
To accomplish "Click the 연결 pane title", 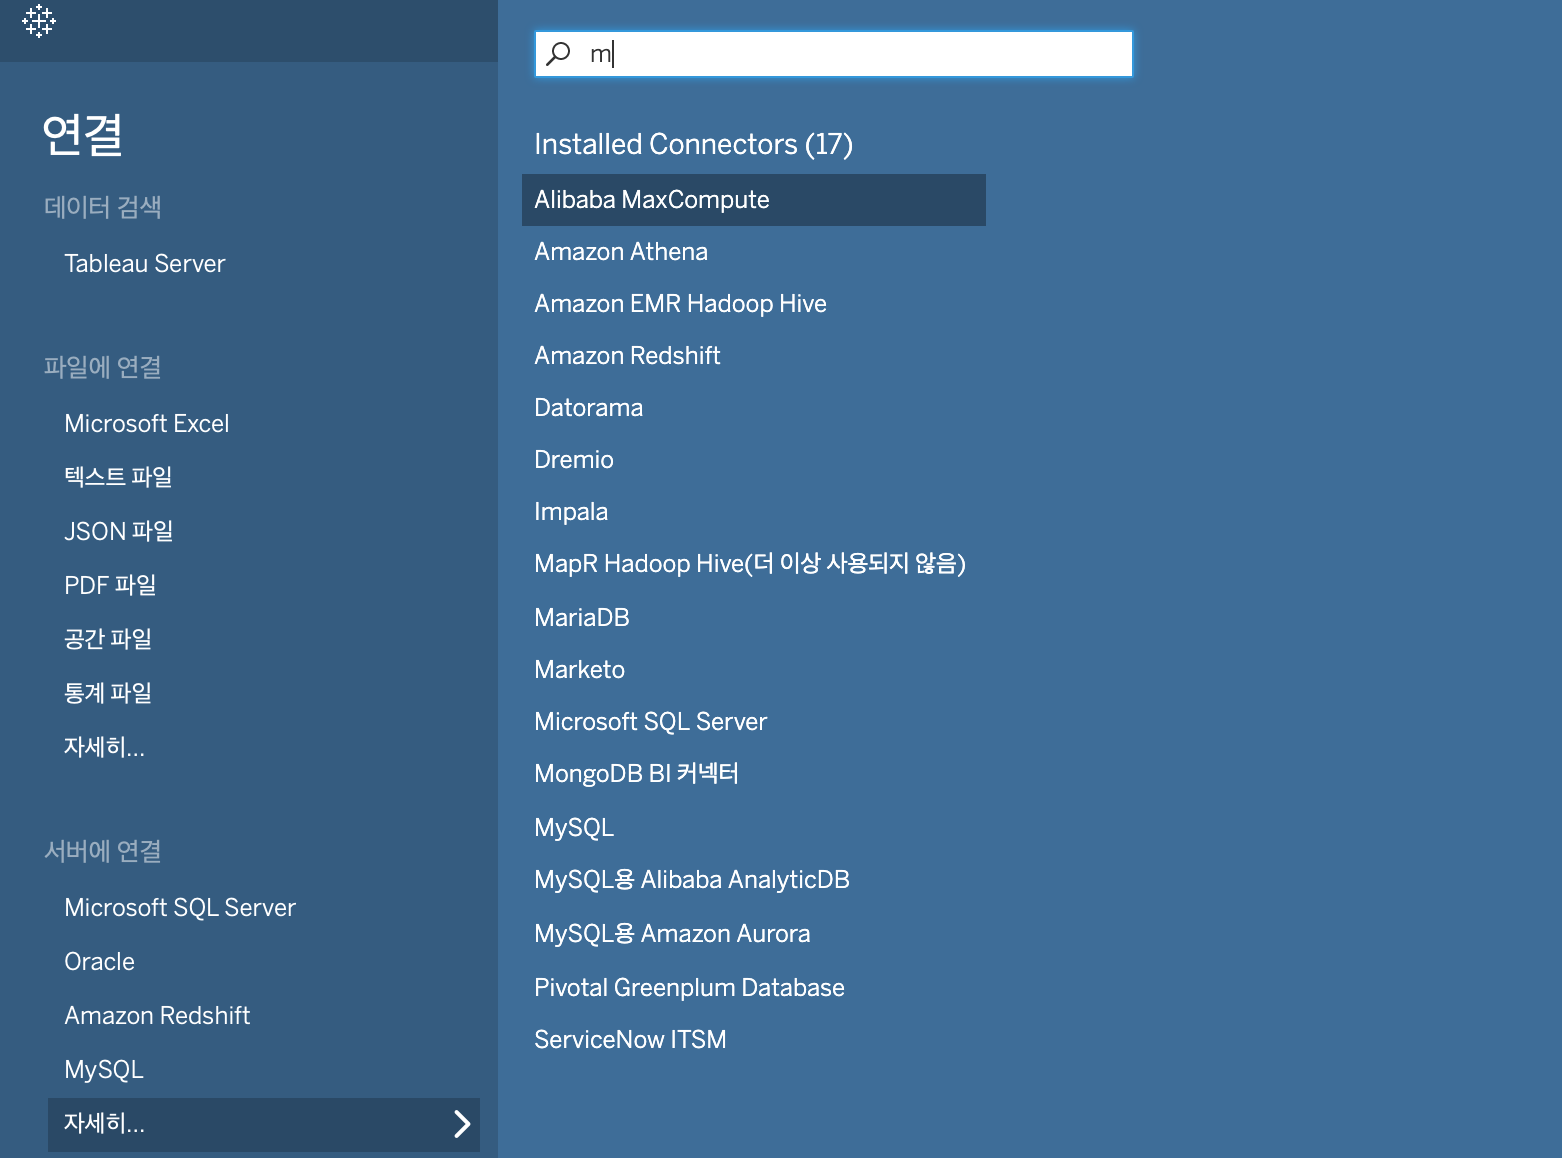I will [83, 135].
